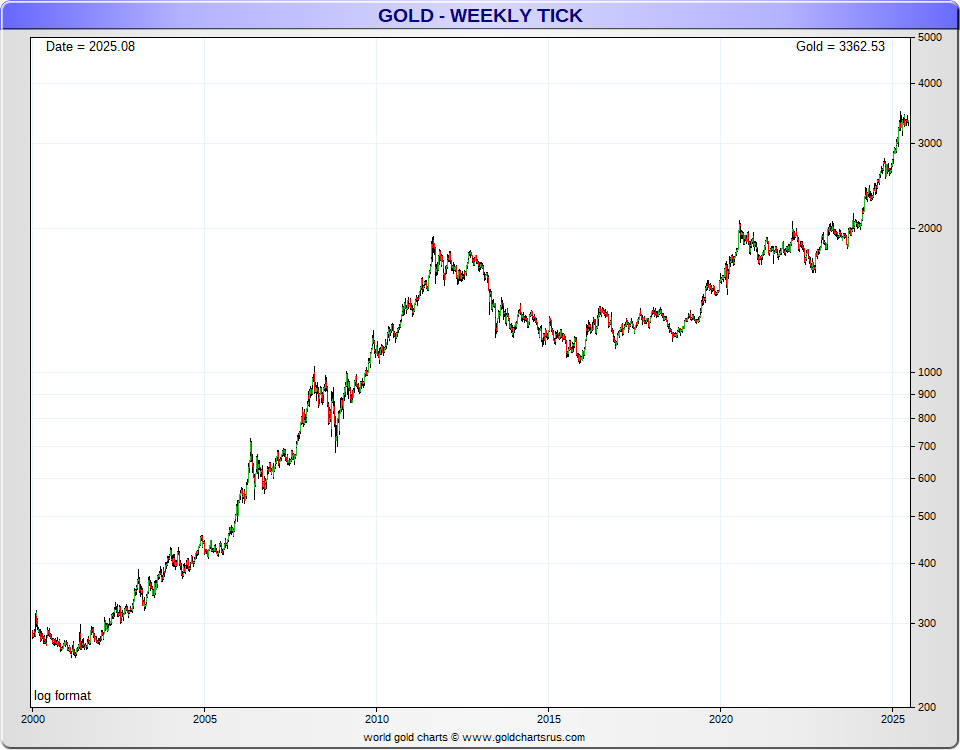The height and width of the screenshot is (750, 960).
Task: Click the 2020 x-axis label
Action: 721,719
